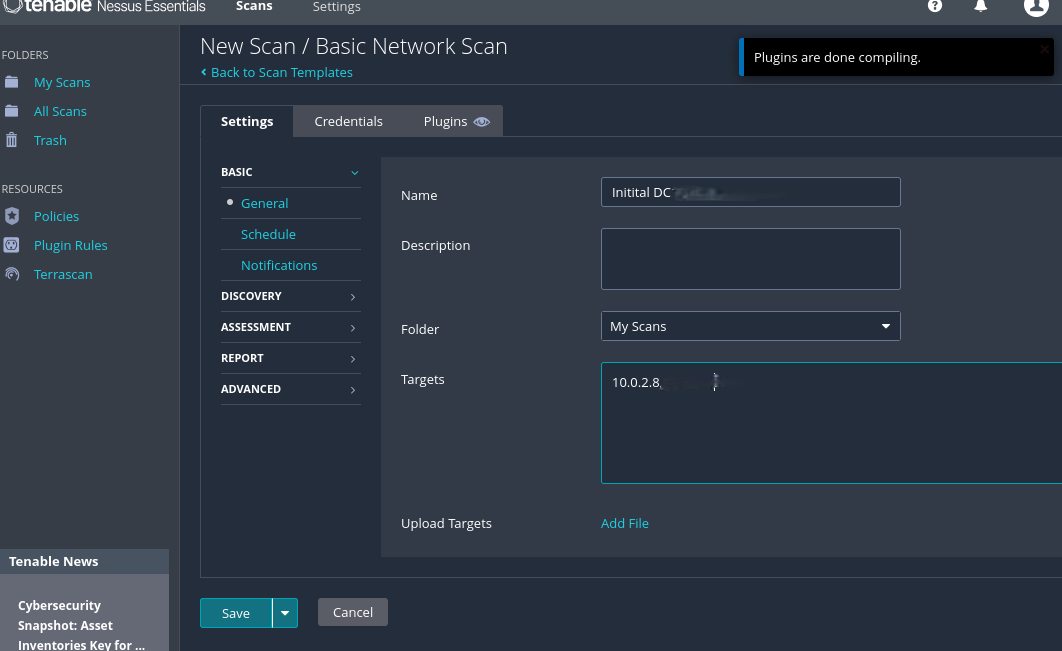The image size is (1062, 651).
Task: Click into the Name input field
Action: (750, 192)
